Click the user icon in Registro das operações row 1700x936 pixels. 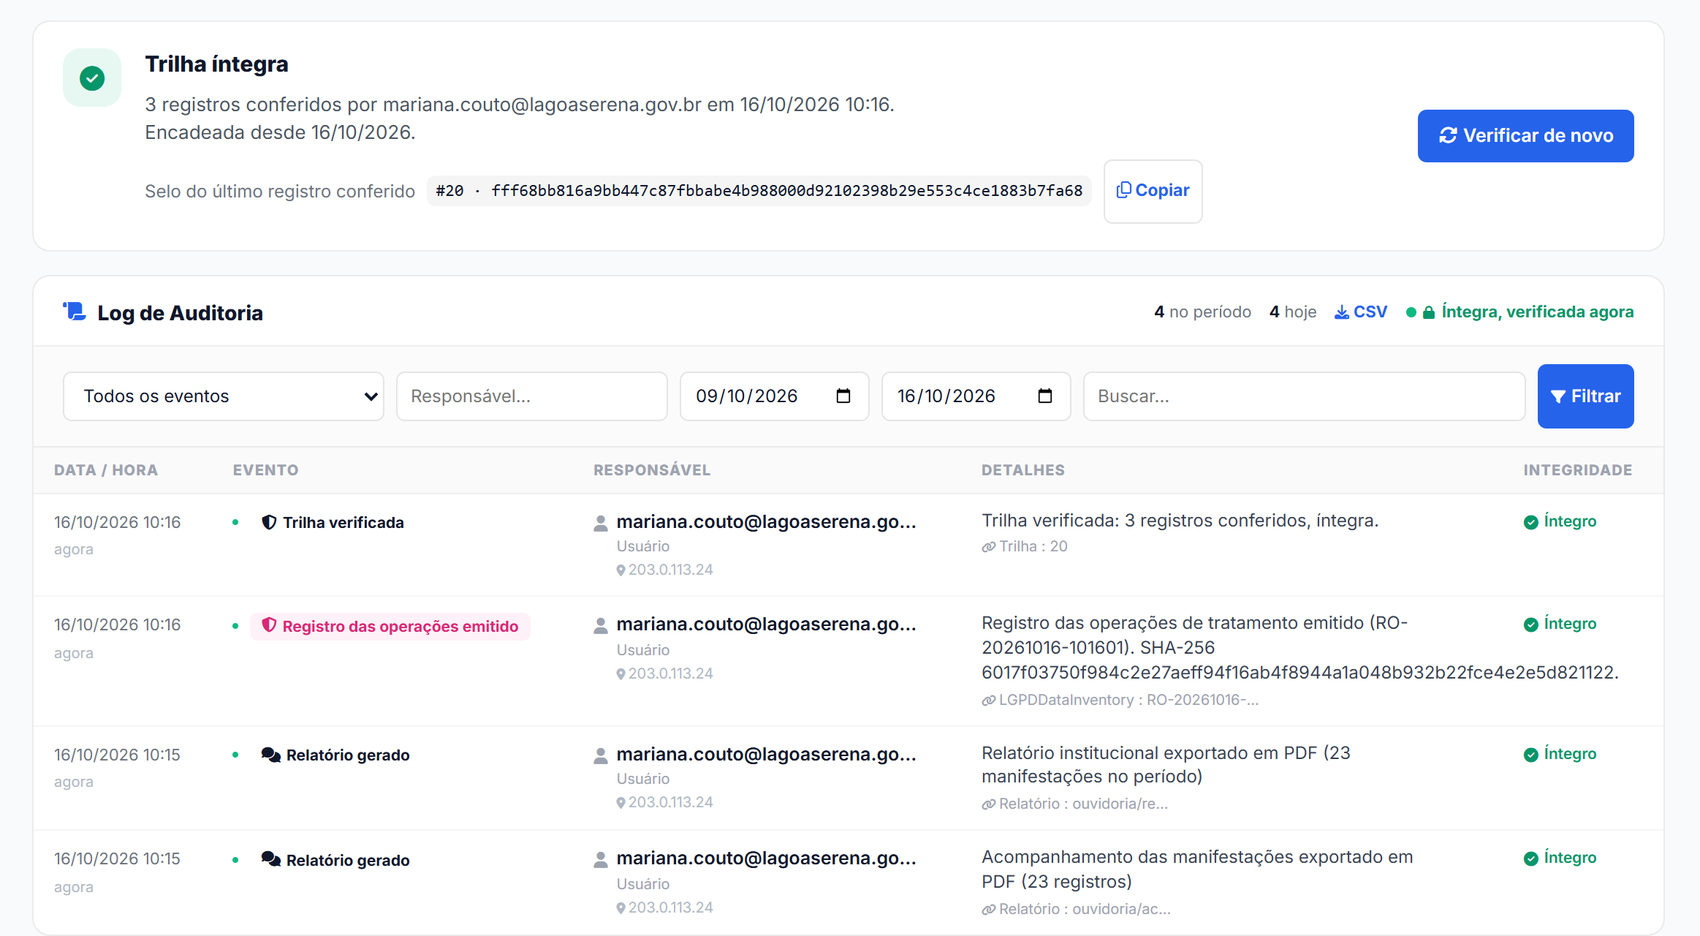[x=601, y=626]
